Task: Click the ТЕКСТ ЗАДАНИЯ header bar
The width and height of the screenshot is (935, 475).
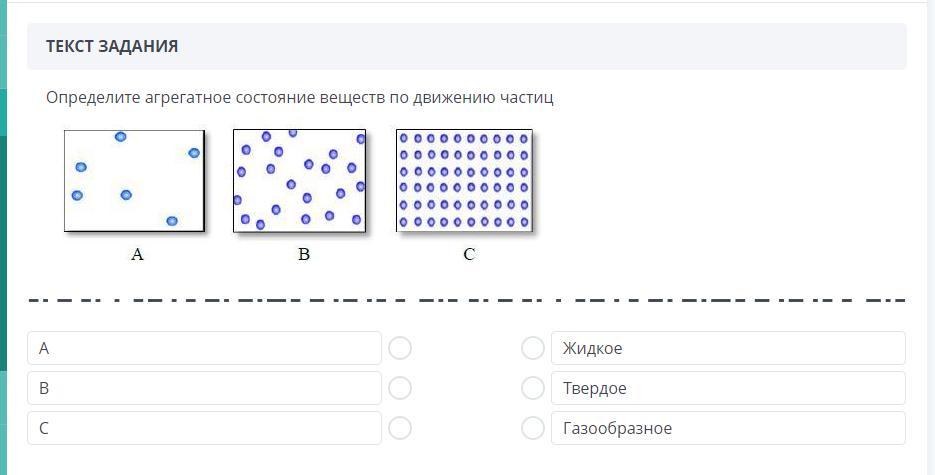Action: point(466,47)
